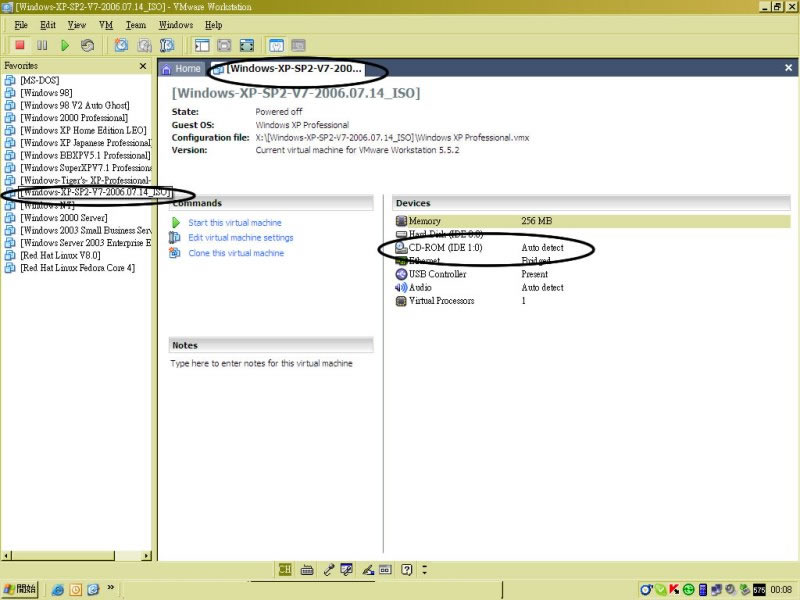Click the Reset virtual machine toolbar icon
Image resolution: width=800 pixels, height=600 pixels.
pyautogui.click(x=87, y=45)
